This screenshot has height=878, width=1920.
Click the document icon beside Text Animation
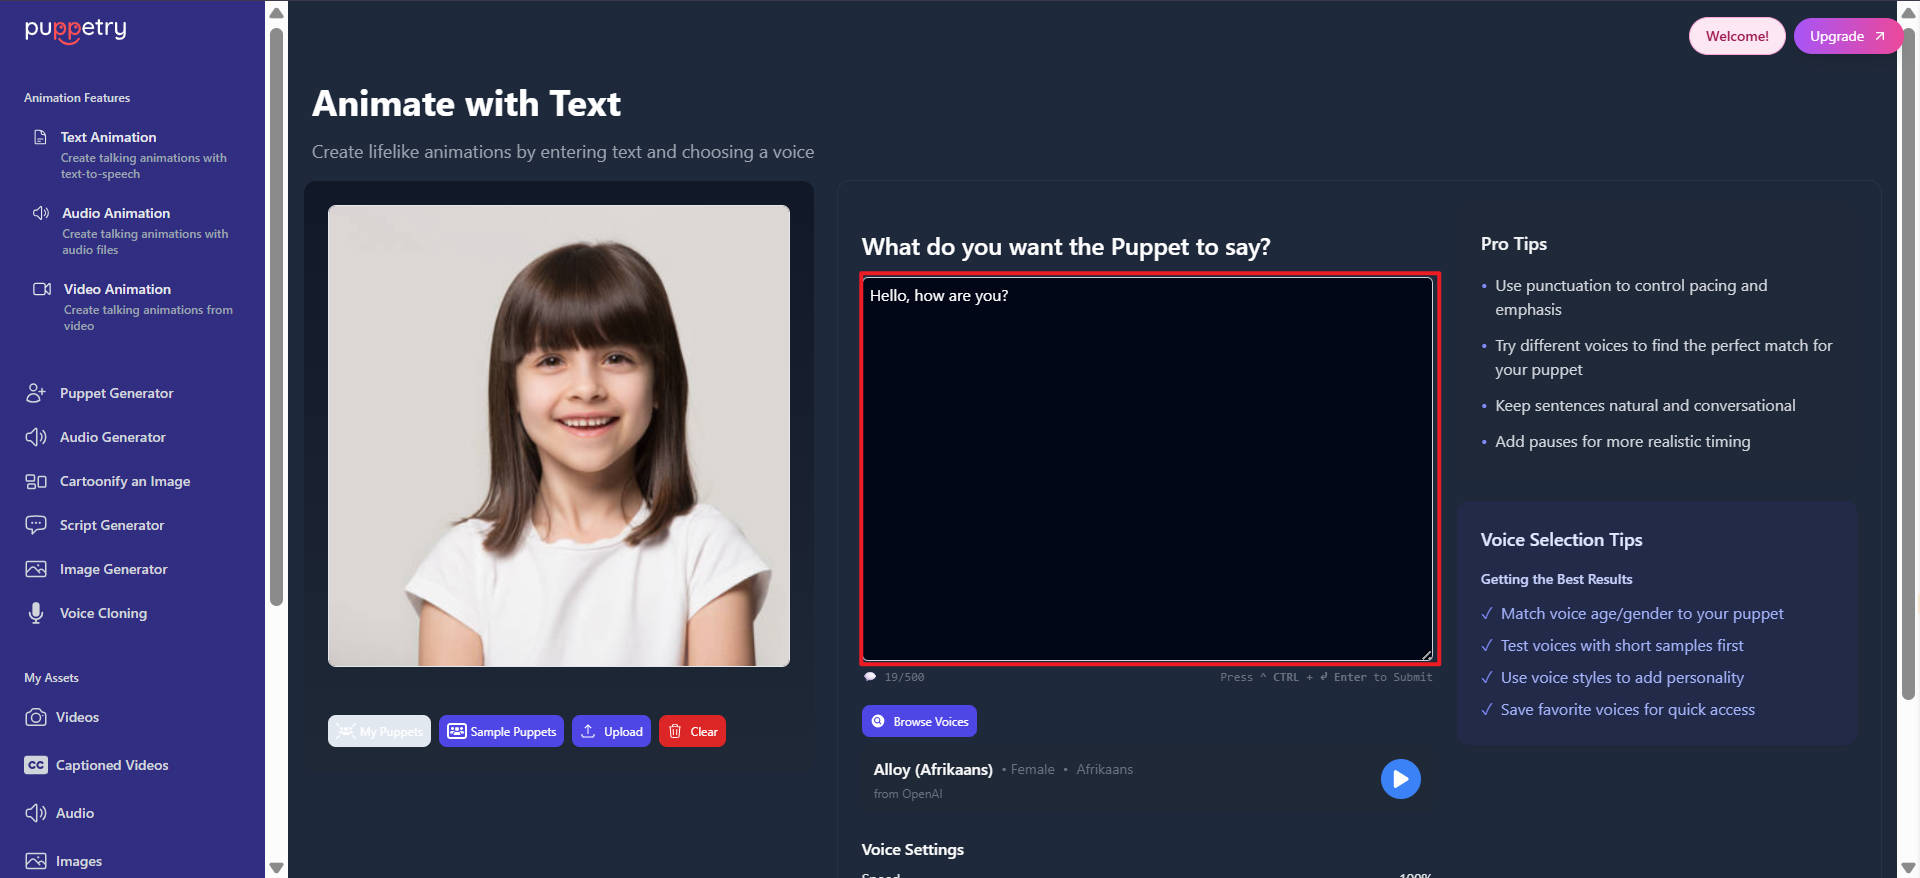(40, 137)
